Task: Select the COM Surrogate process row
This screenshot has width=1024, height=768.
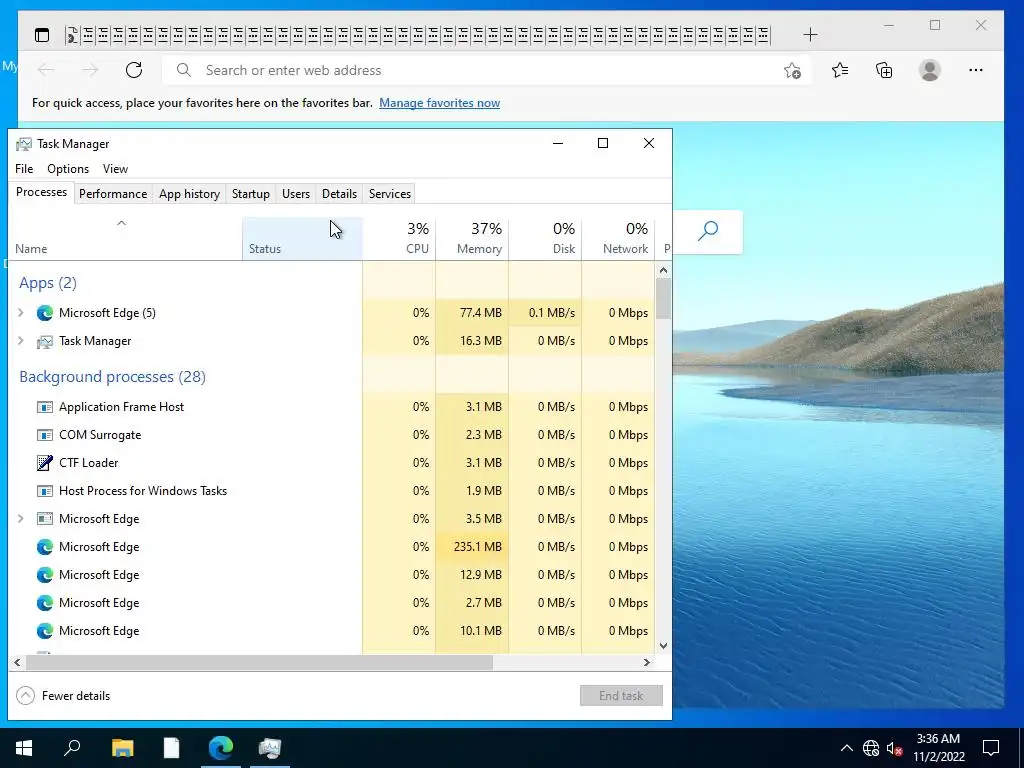Action: point(332,435)
